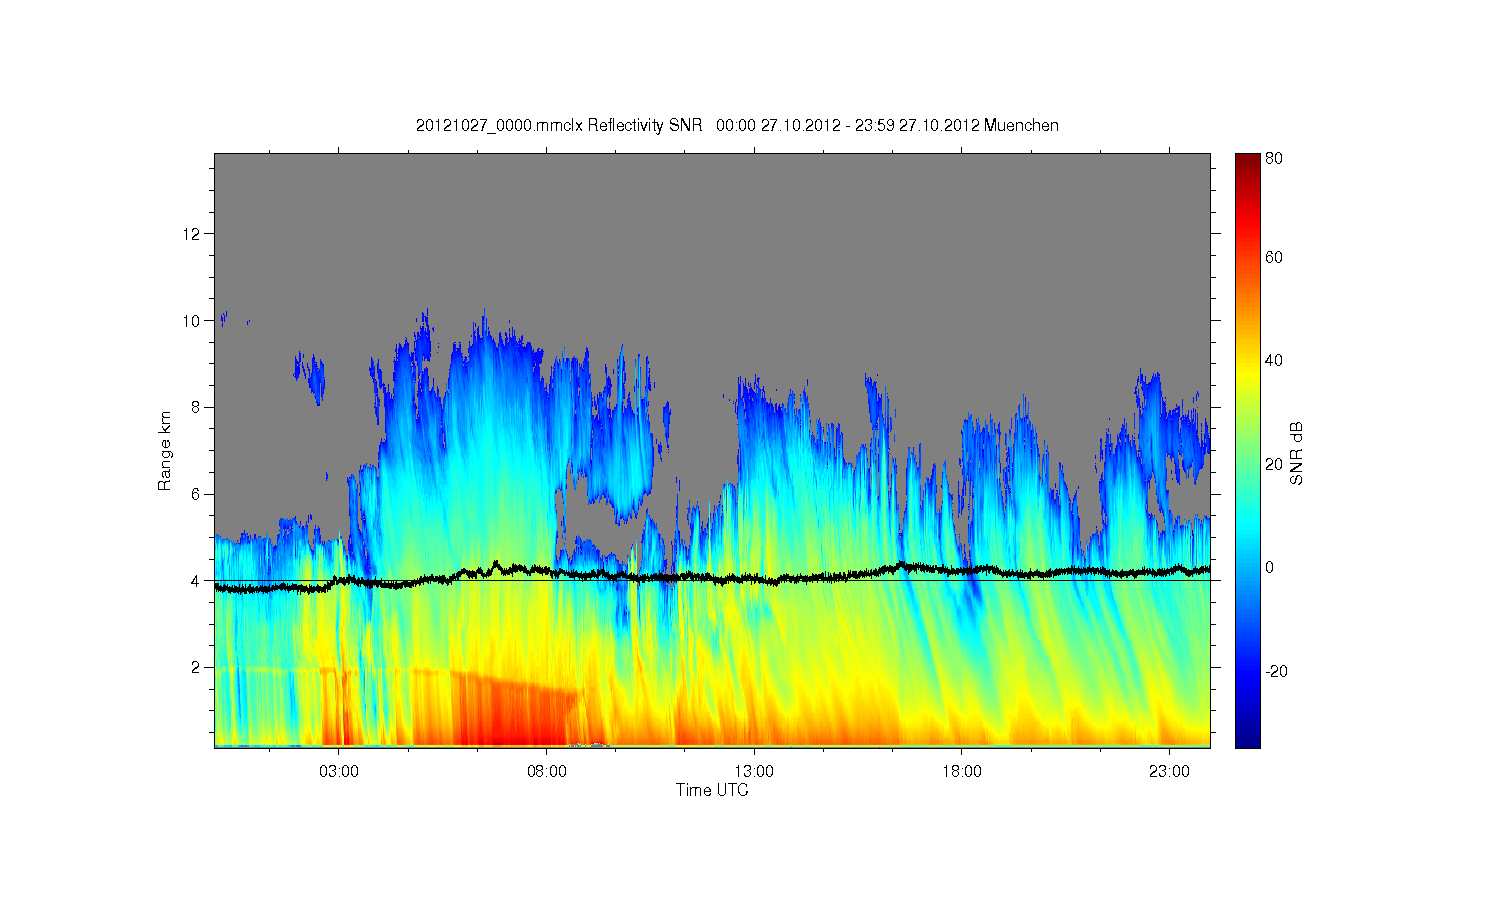
Task: Click the range tick label 10
Action: pyautogui.click(x=193, y=321)
